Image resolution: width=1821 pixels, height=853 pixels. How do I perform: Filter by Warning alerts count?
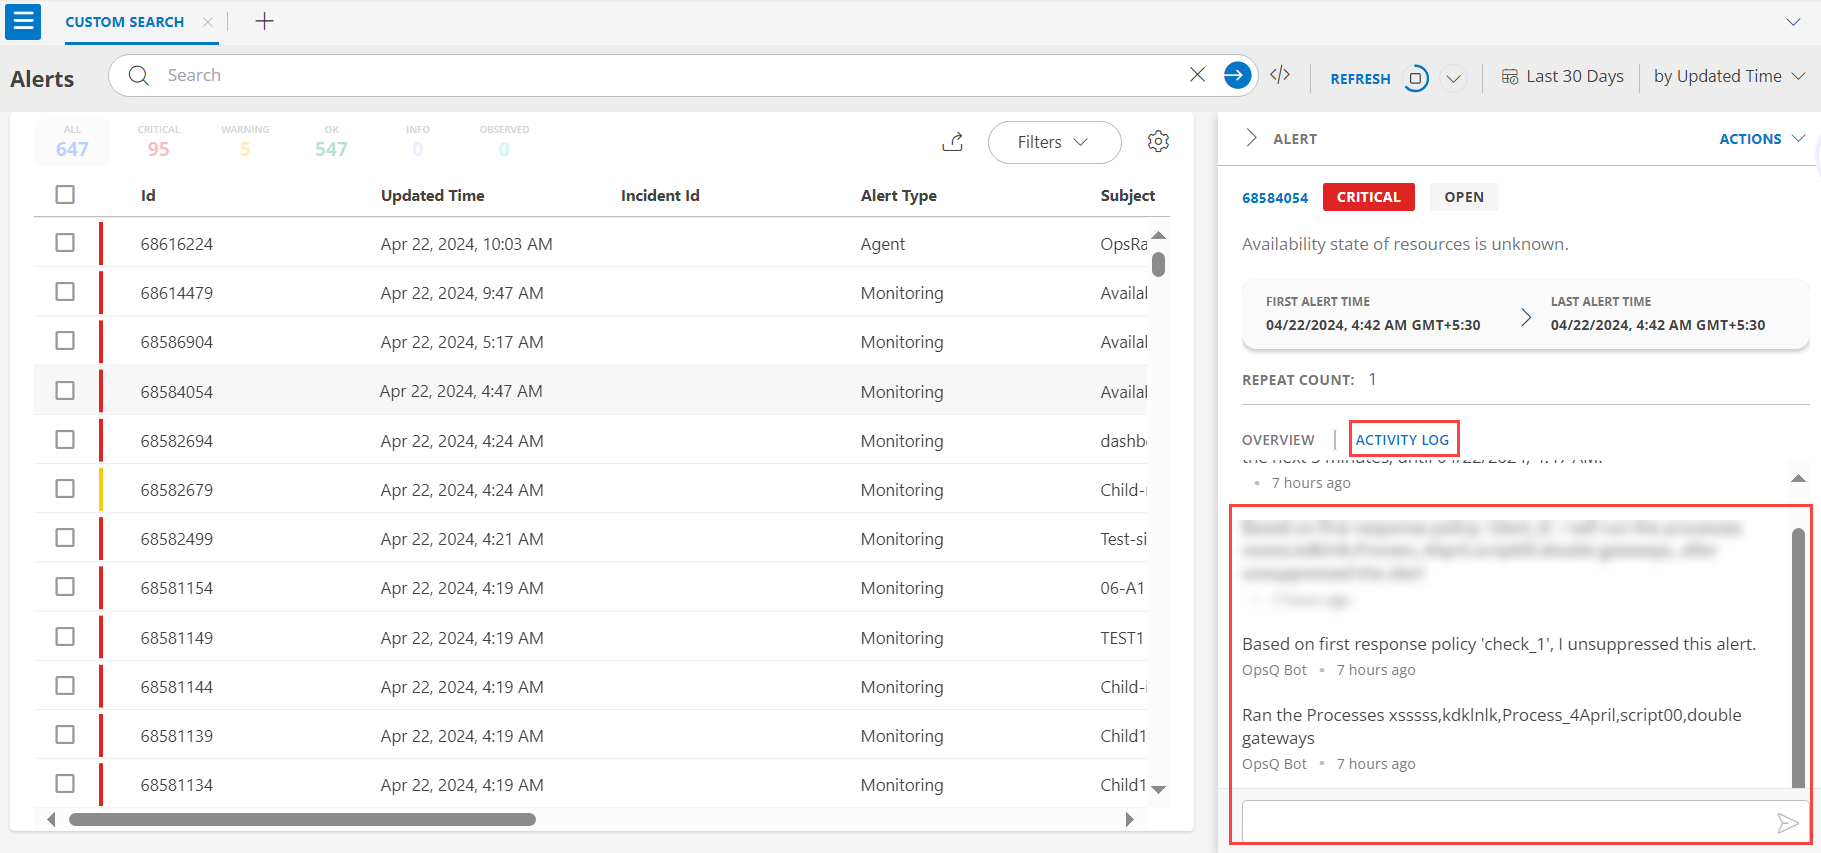click(x=245, y=142)
